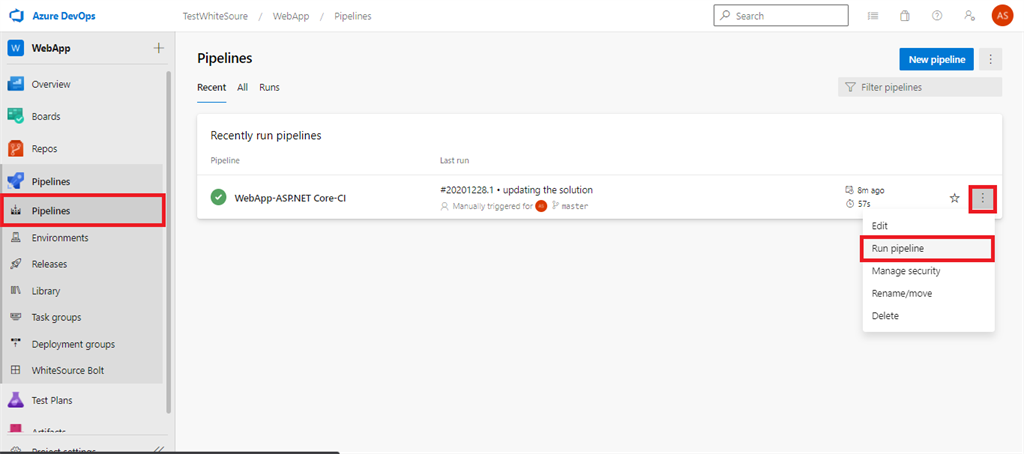Click the Deployment groups icon
The height and width of the screenshot is (454, 1024).
(16, 344)
